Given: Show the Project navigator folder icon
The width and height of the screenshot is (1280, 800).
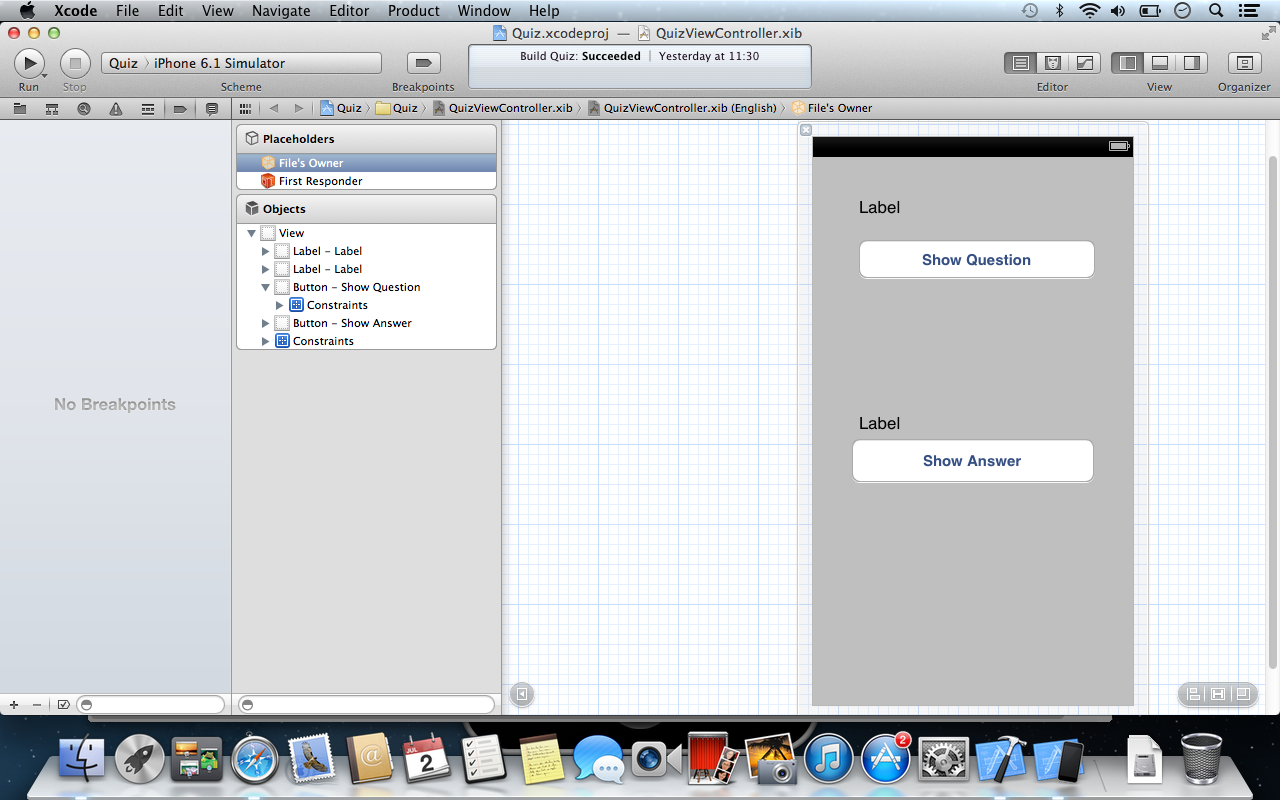Looking at the screenshot, I should (20, 108).
